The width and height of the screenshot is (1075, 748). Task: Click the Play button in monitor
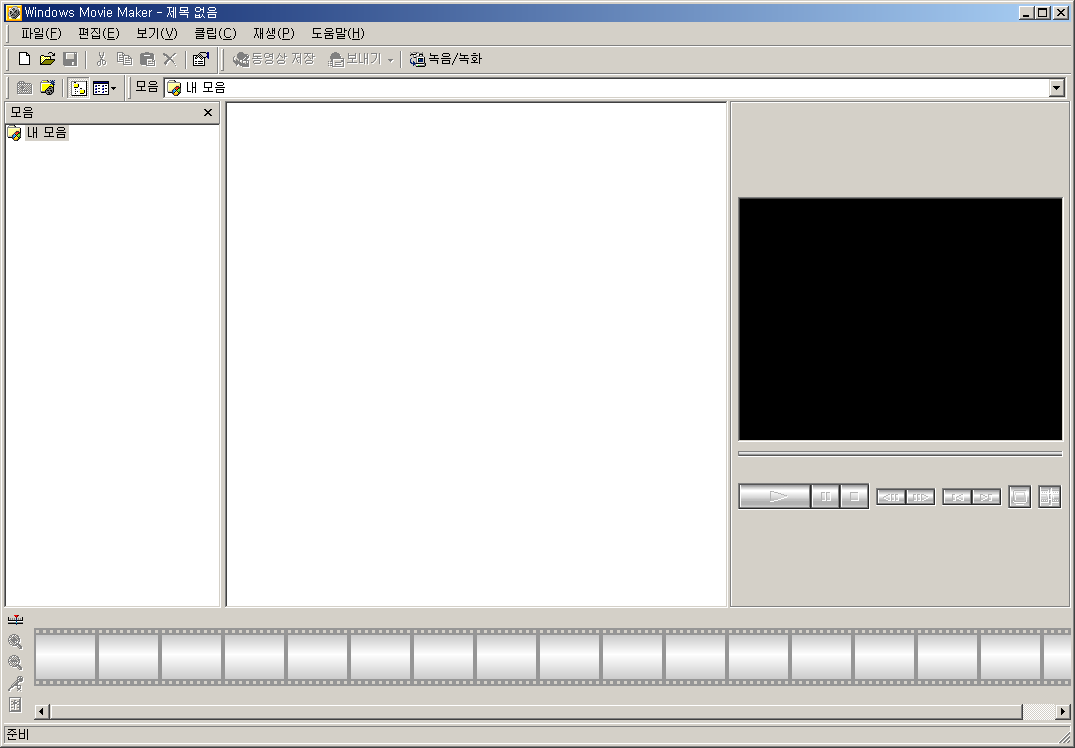[775, 496]
